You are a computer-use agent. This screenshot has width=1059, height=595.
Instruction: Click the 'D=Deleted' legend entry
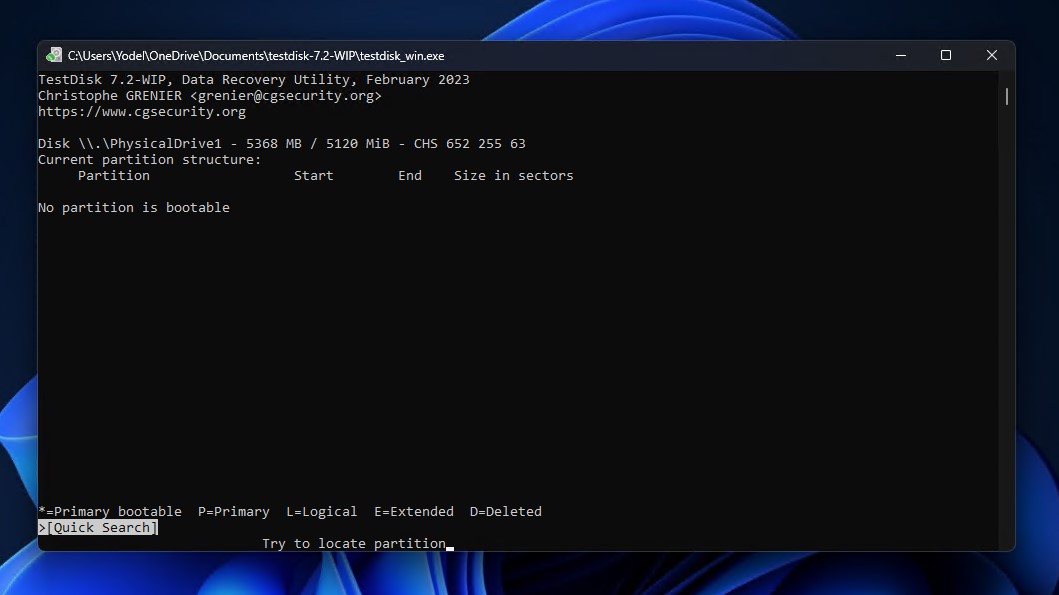505,511
